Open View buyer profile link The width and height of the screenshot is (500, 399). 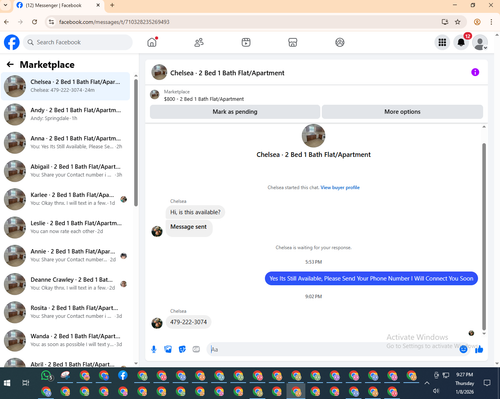click(x=340, y=187)
